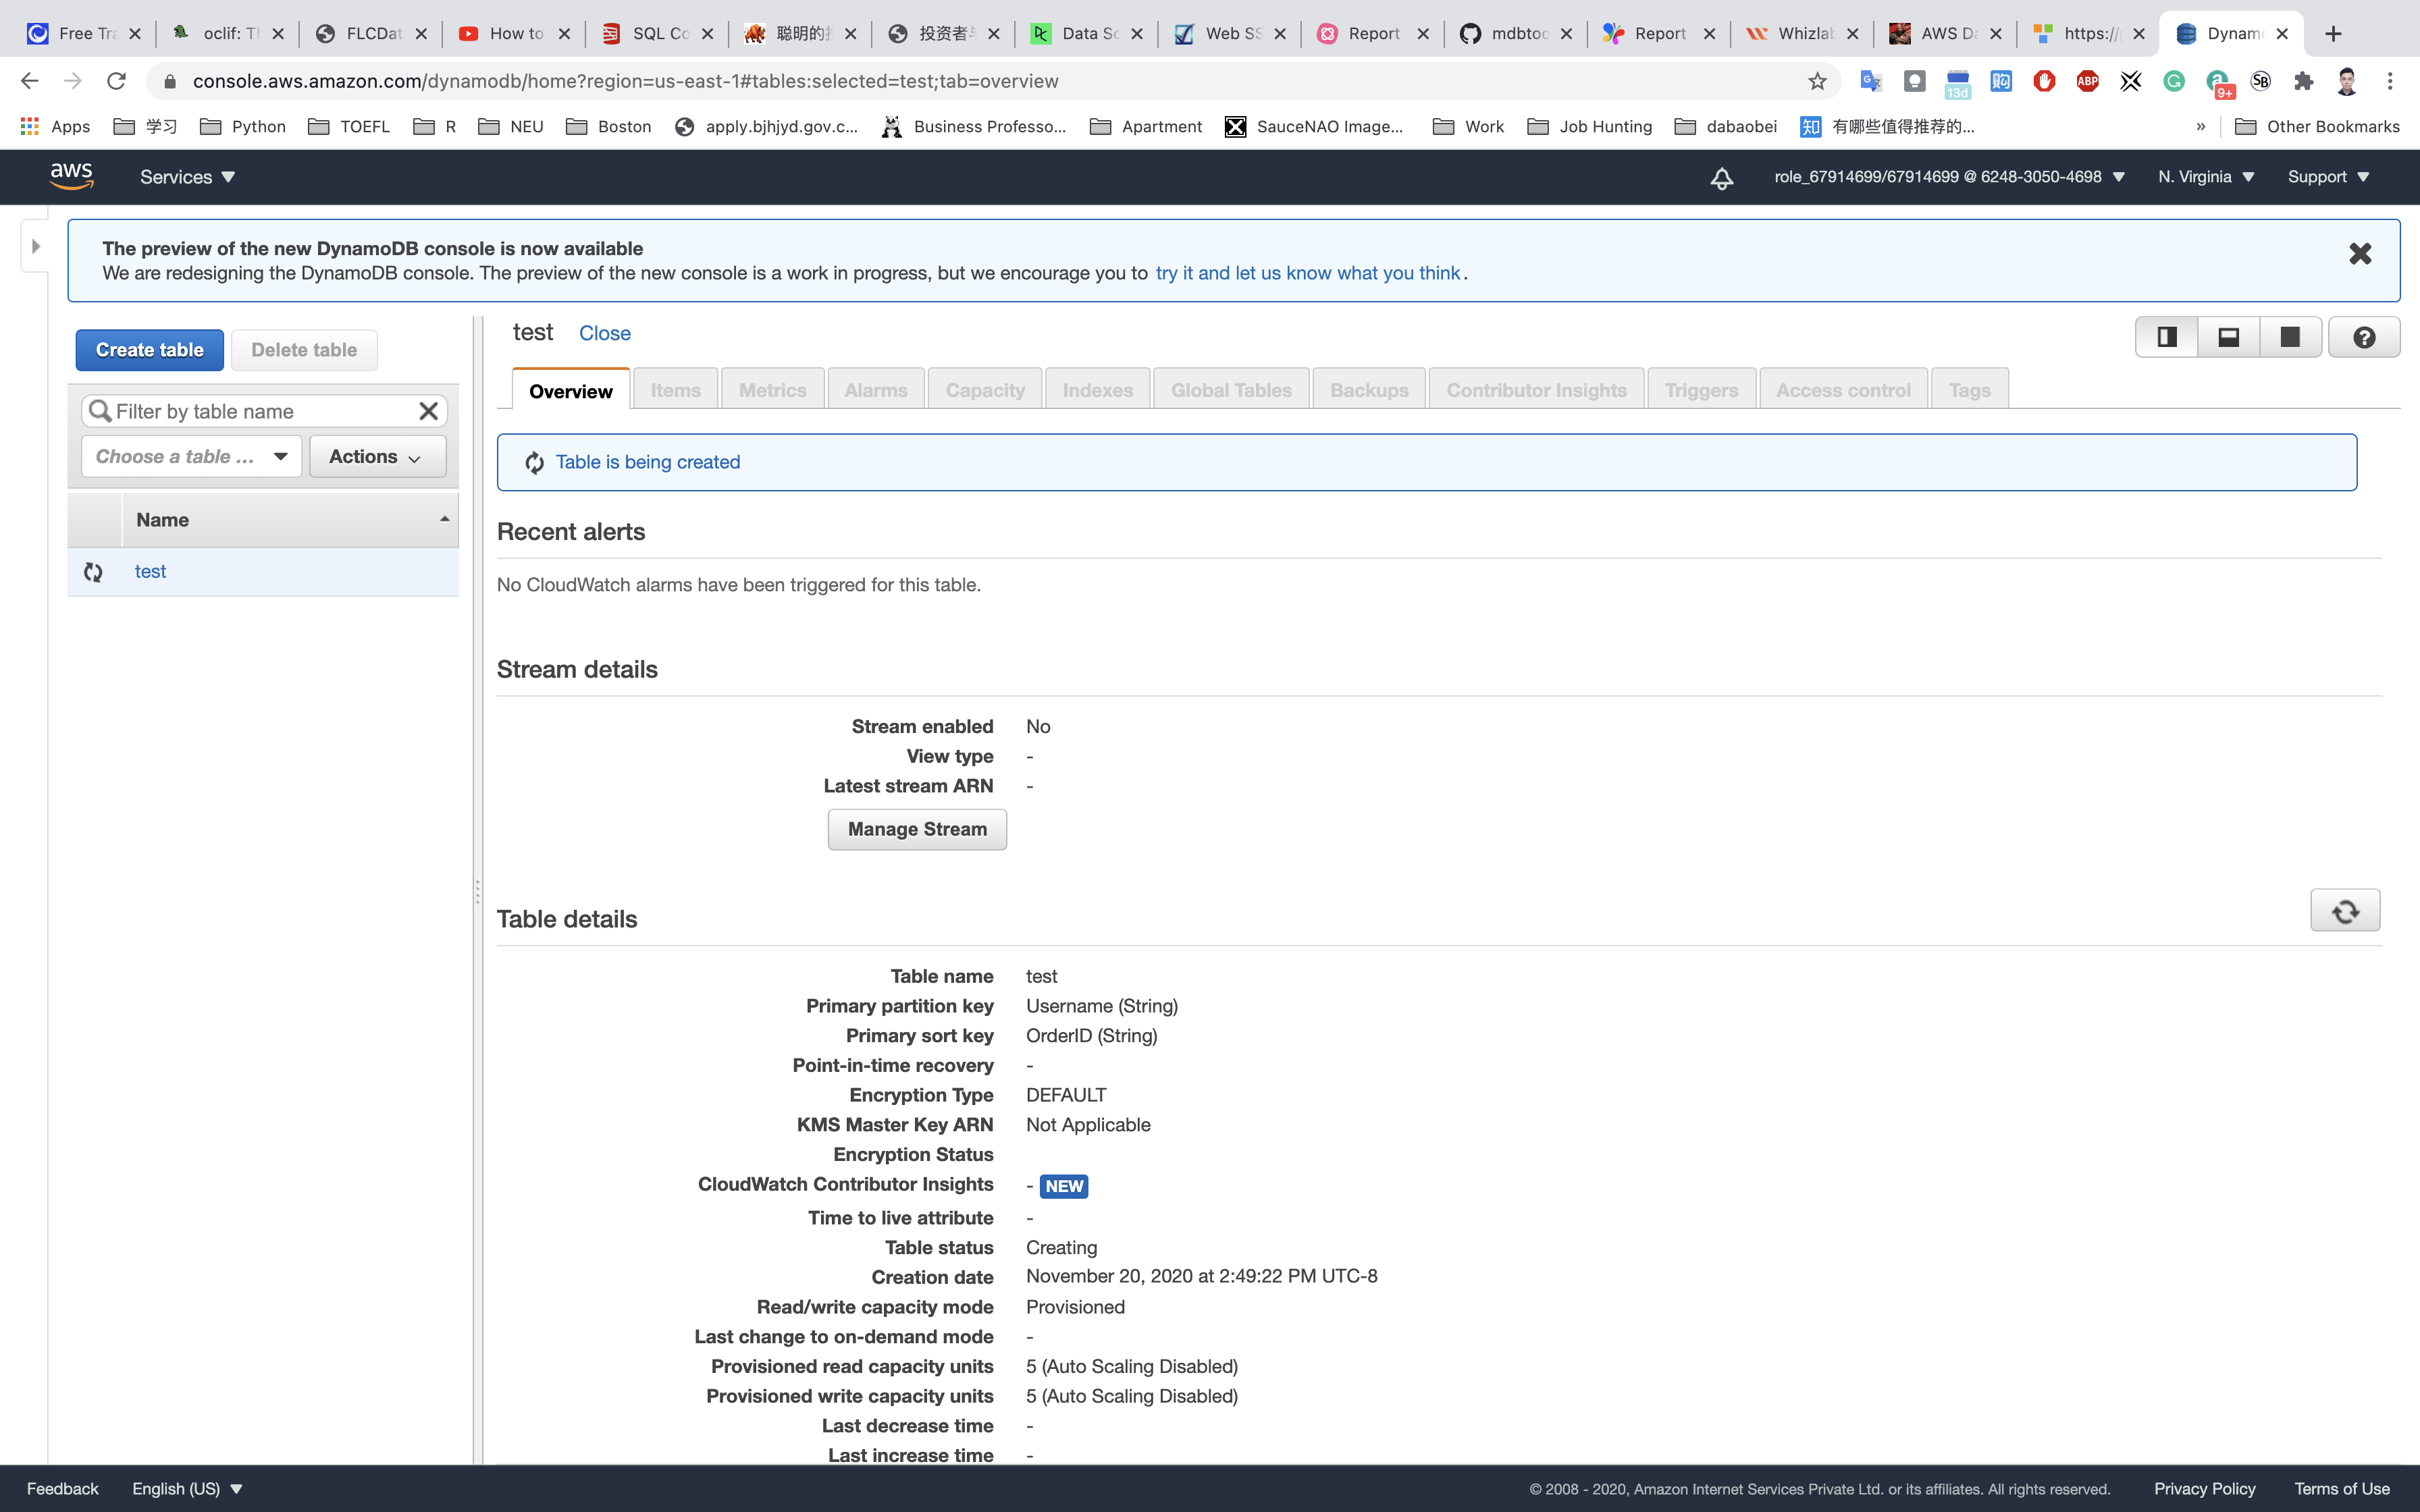Open the Actions dropdown menu

[x=377, y=457]
